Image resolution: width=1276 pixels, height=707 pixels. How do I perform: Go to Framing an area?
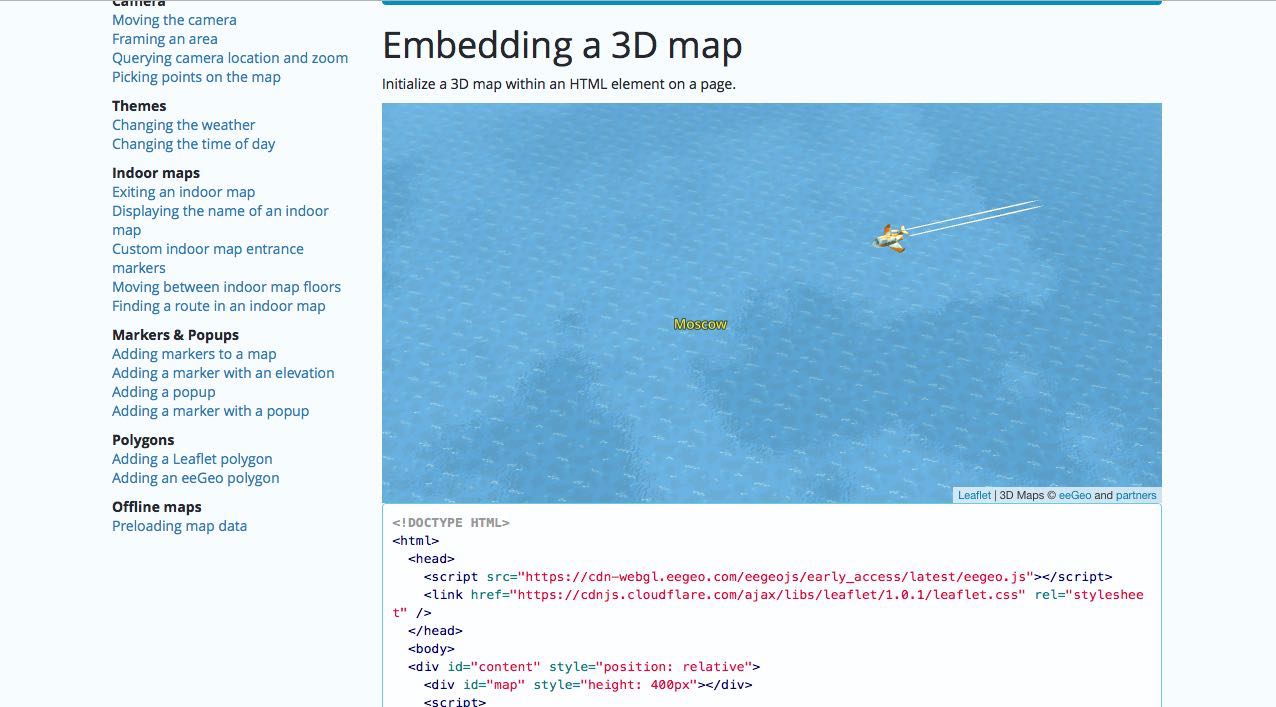164,39
